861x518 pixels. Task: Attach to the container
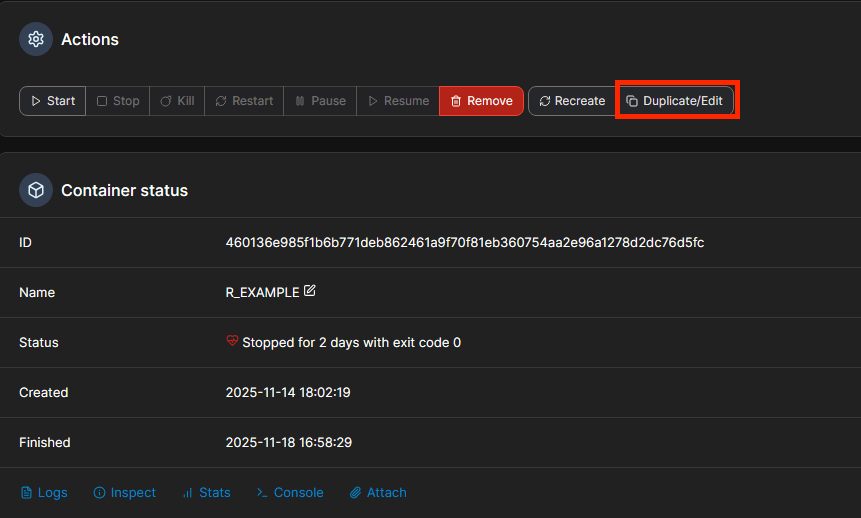[378, 492]
